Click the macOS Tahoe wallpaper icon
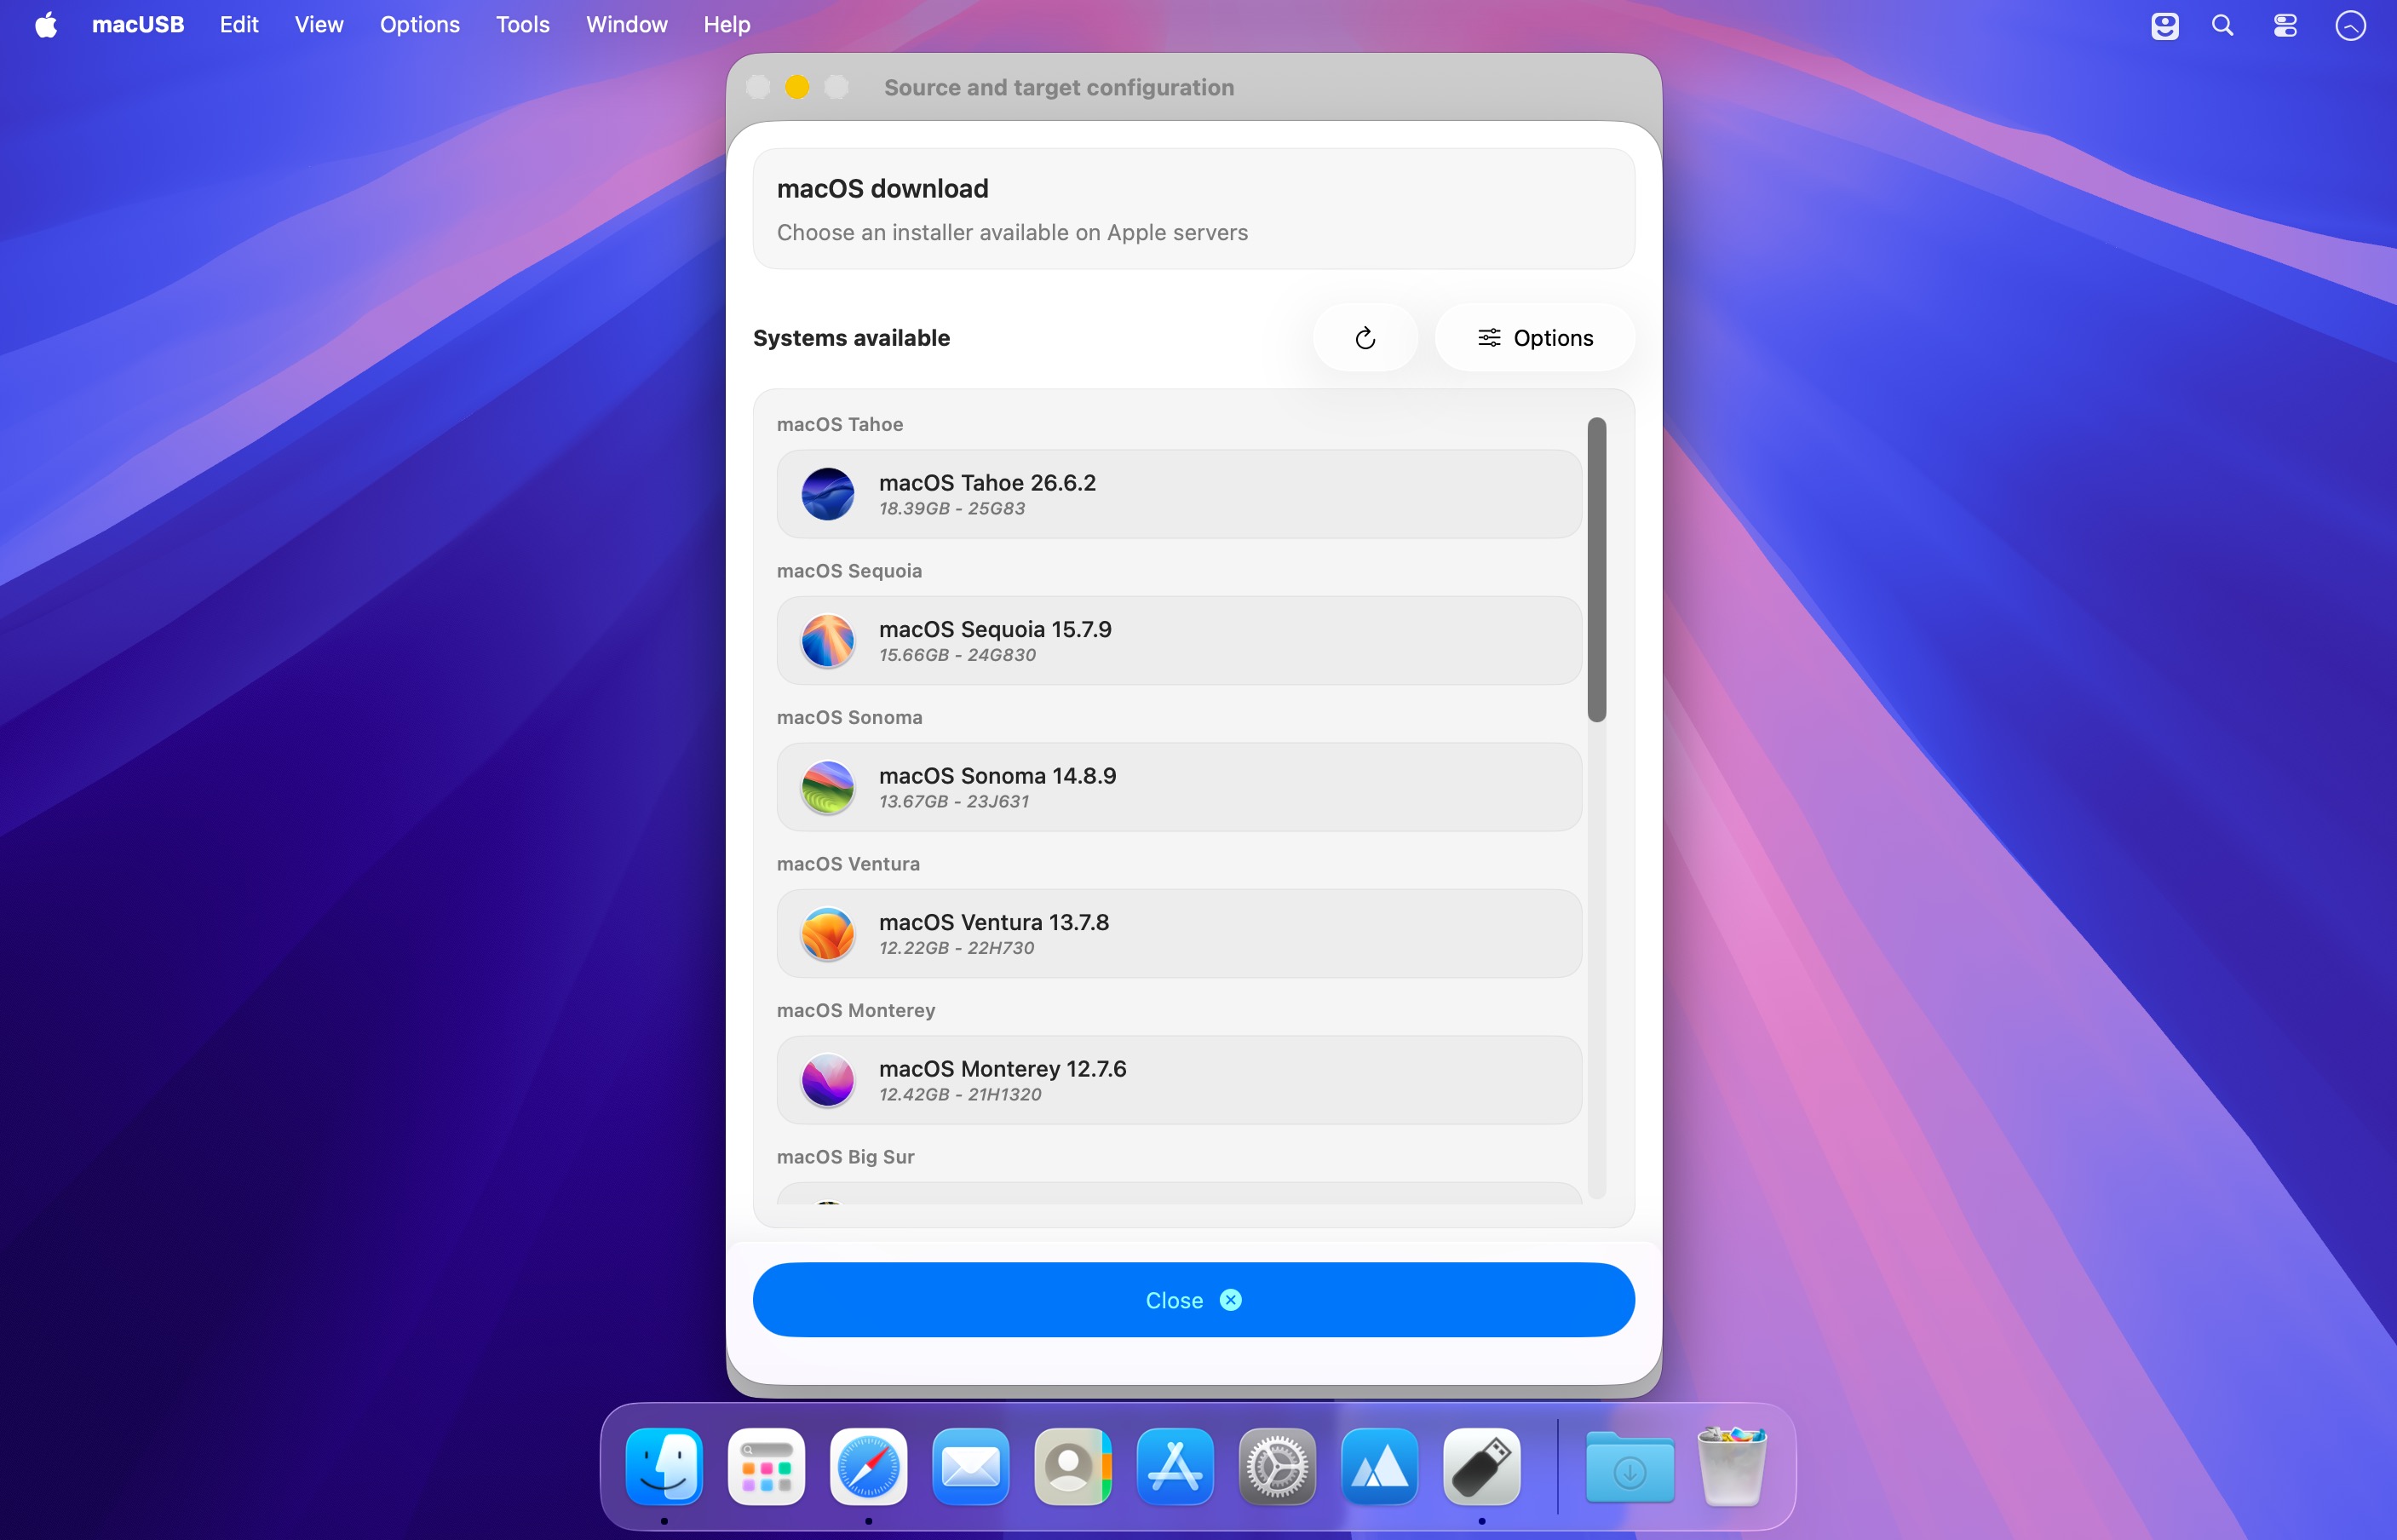The height and width of the screenshot is (1540, 2397). [828, 494]
